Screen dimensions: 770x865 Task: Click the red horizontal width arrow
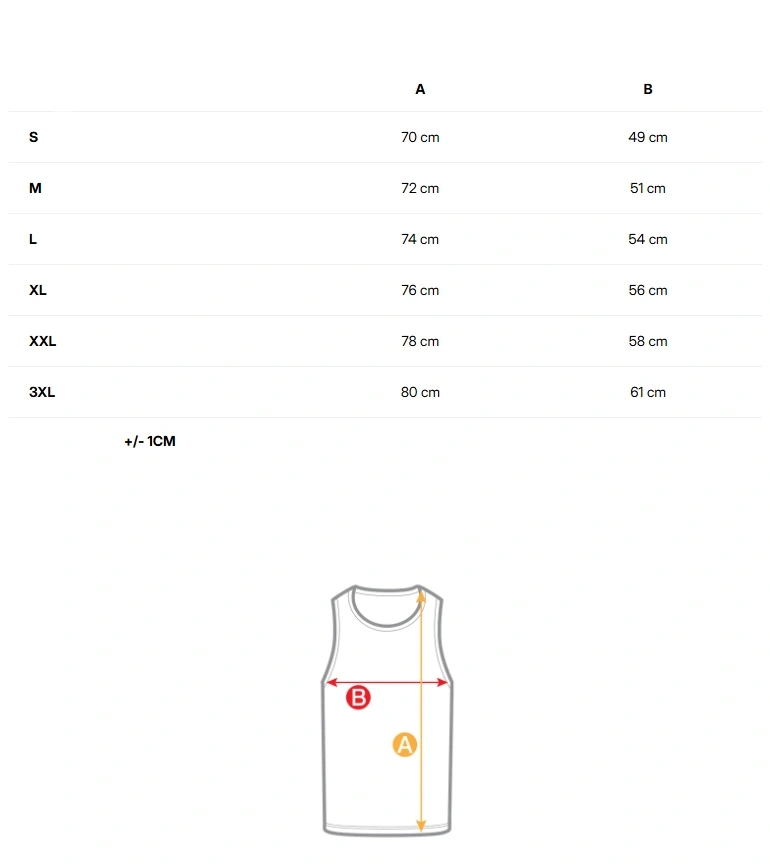pos(387,682)
